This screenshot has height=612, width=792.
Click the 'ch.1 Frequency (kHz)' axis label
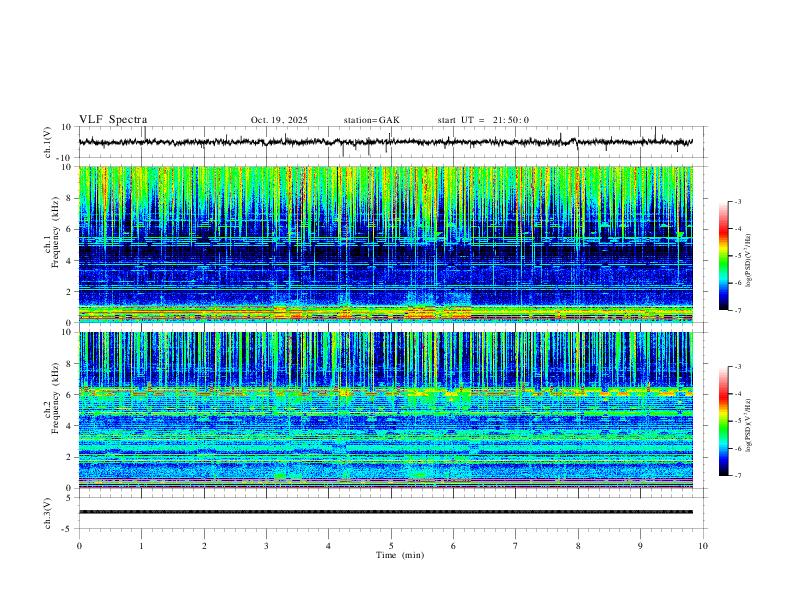[x=51, y=233]
